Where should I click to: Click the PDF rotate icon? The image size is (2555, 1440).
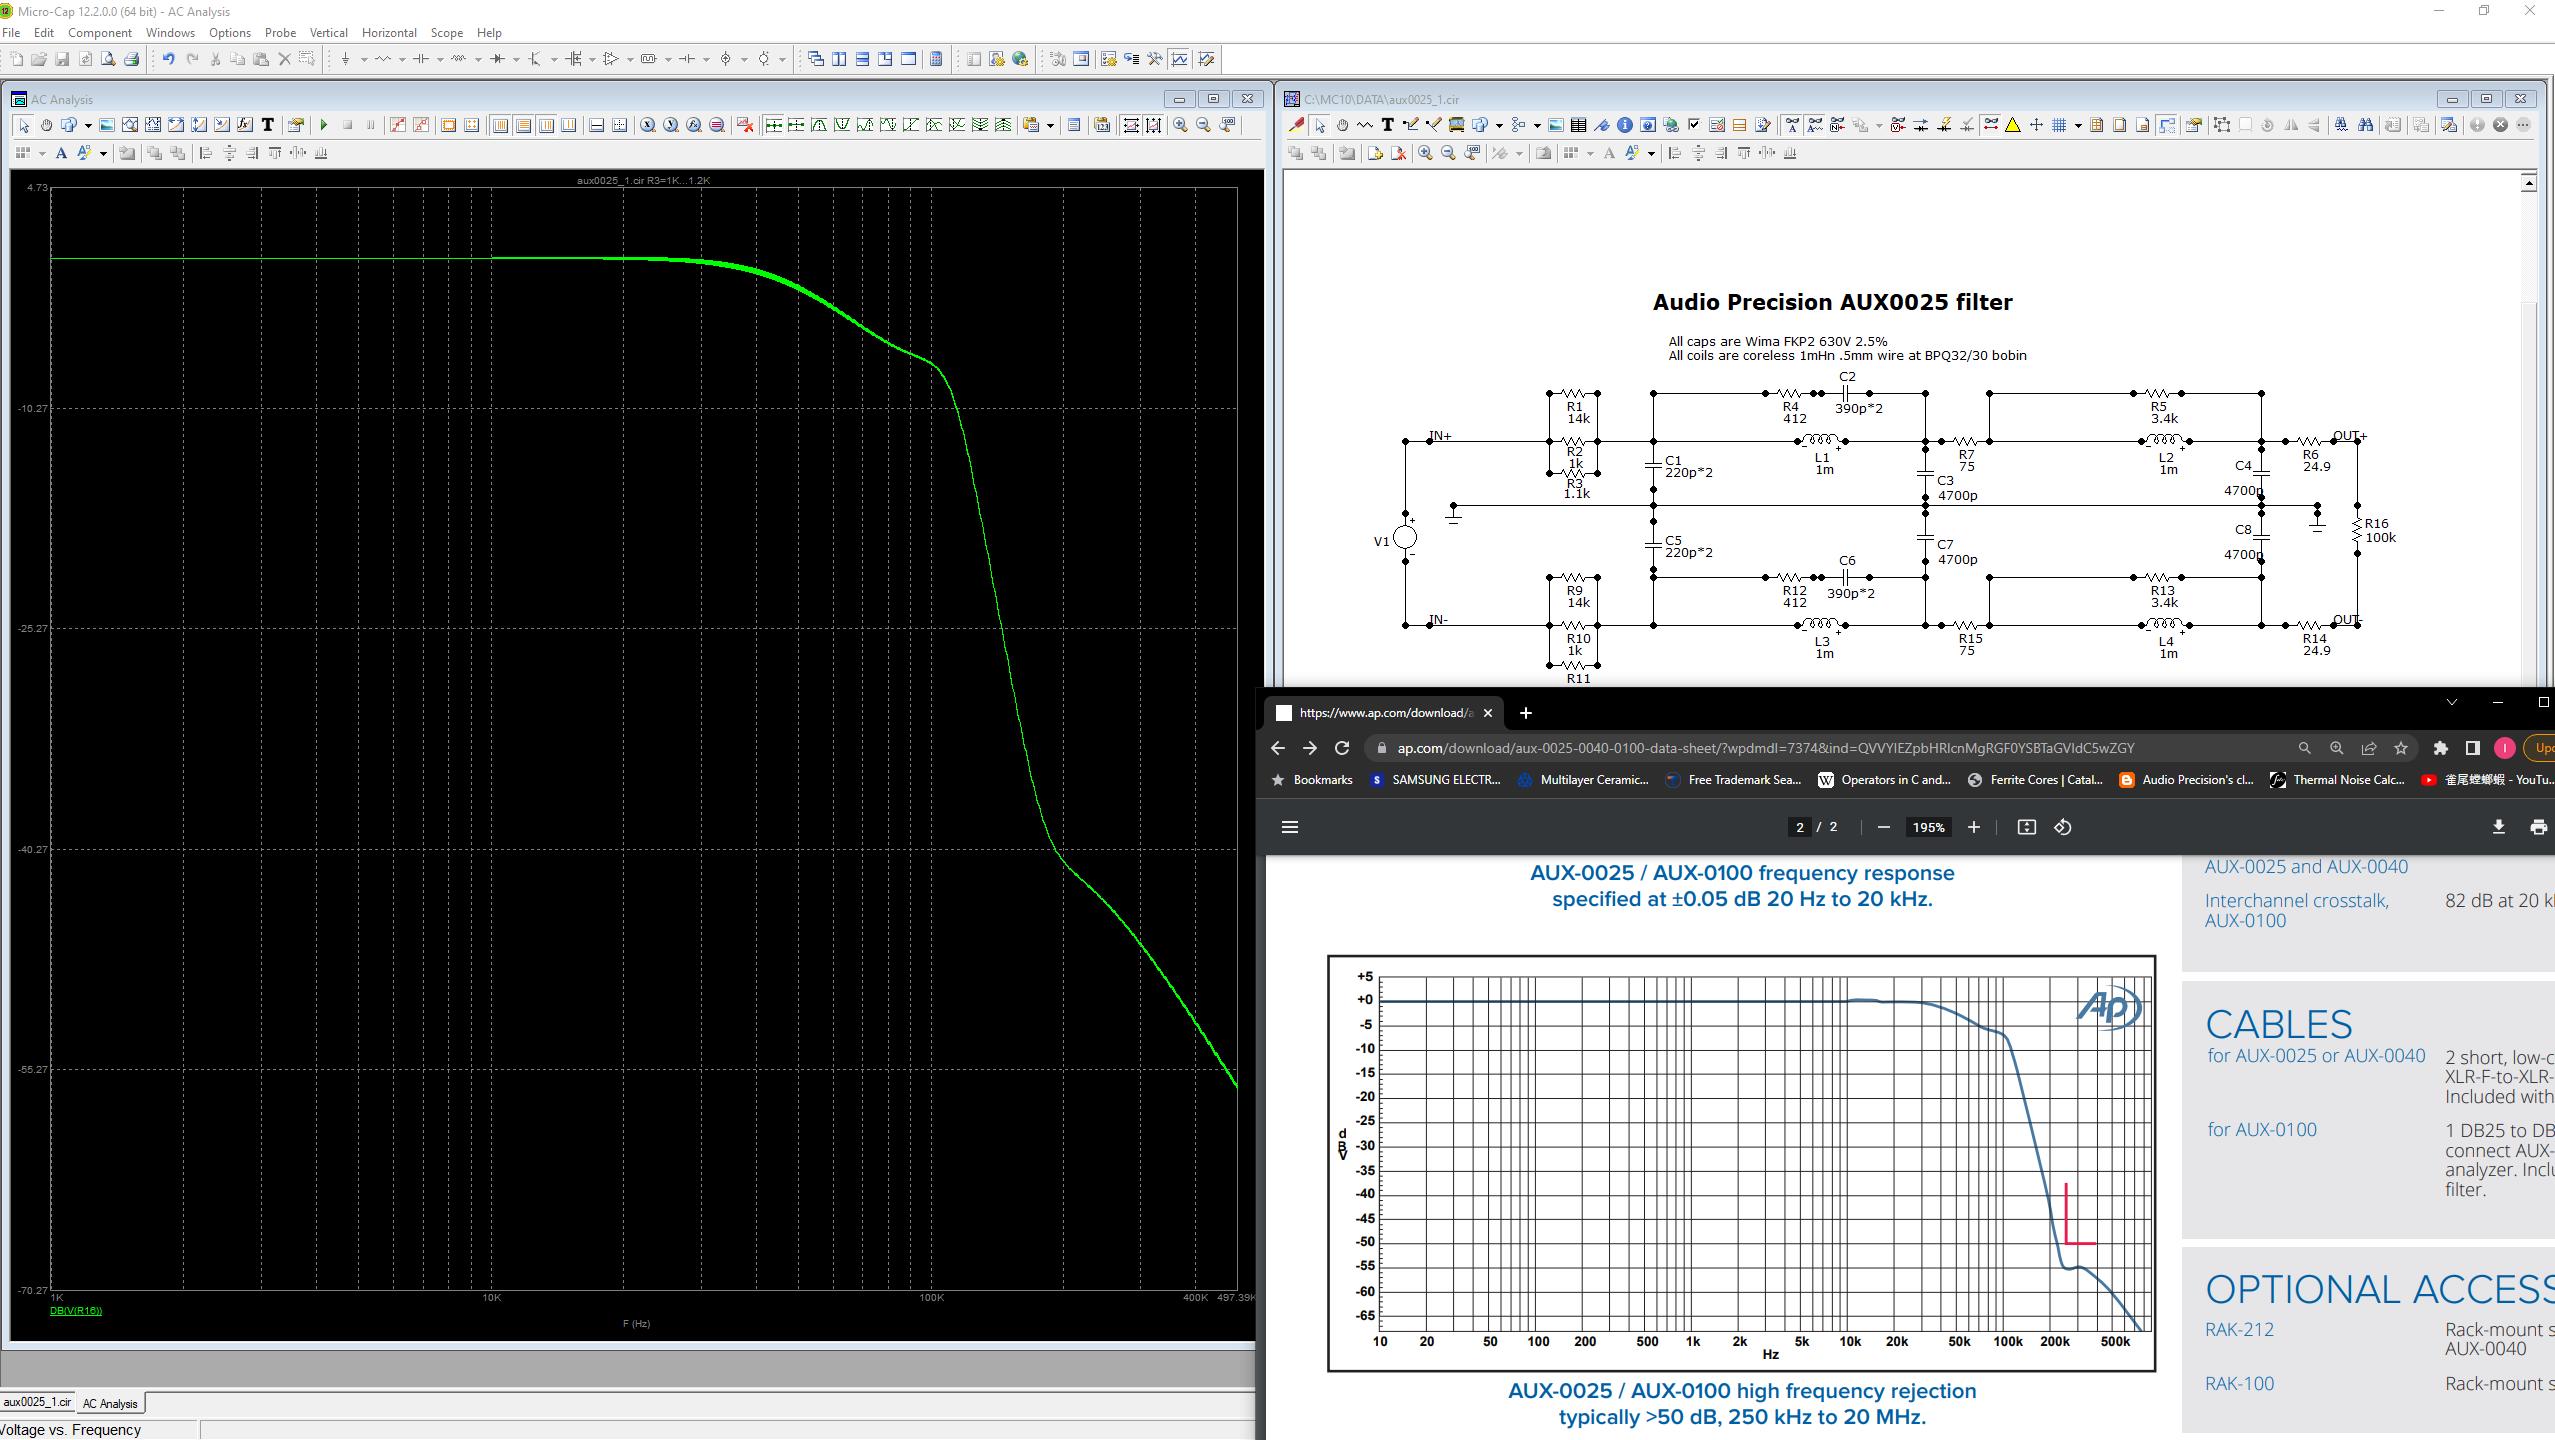click(2063, 827)
